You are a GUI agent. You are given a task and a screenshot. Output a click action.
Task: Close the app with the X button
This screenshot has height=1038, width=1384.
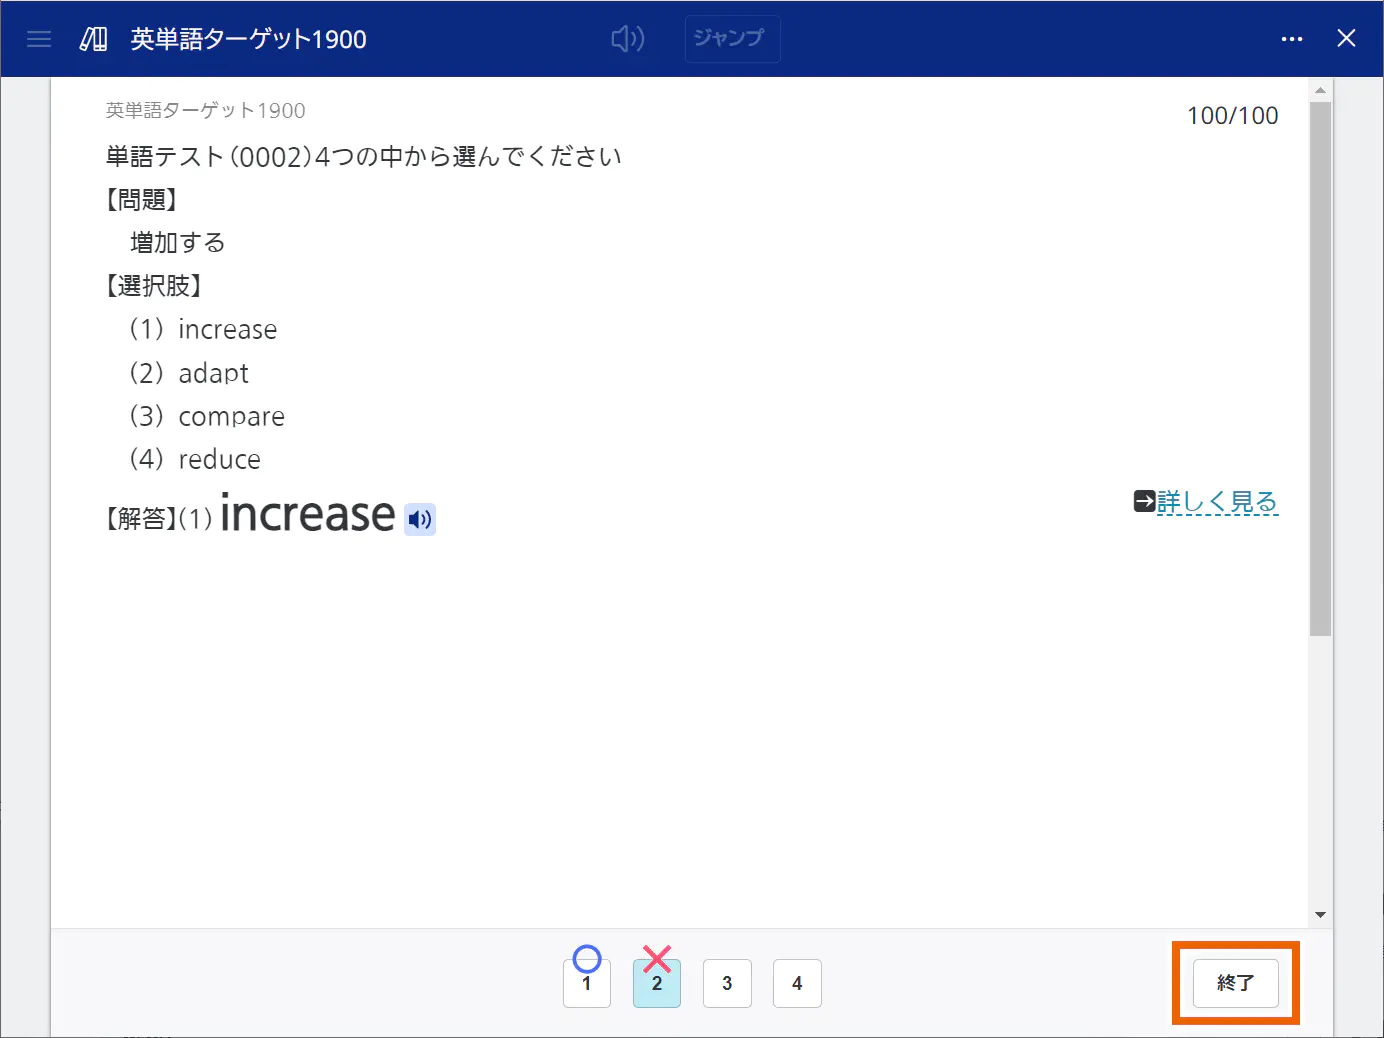1346,38
